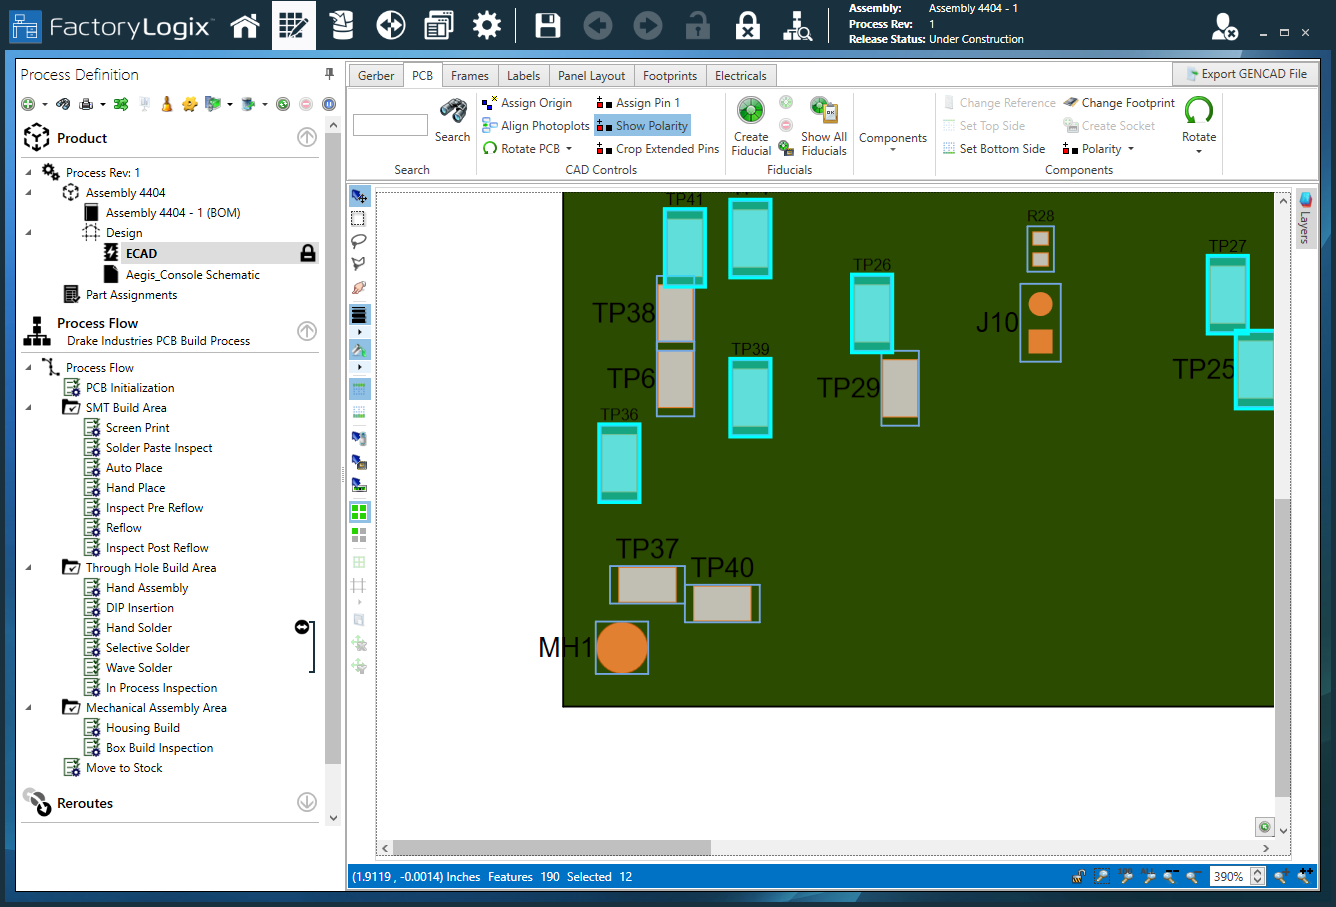1336x907 pixels.
Task: Open the Footprints tab
Action: 669,74
